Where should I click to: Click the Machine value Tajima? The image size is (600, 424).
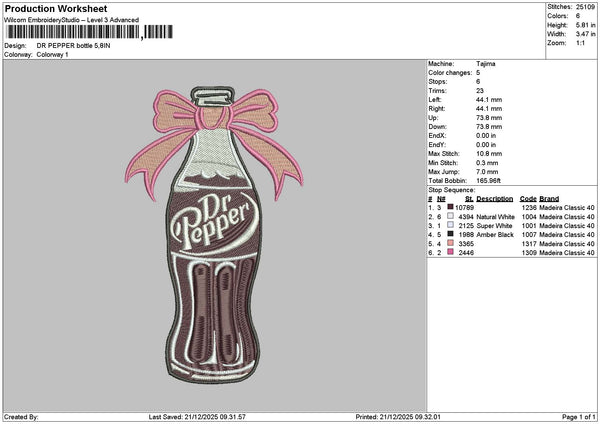point(486,64)
